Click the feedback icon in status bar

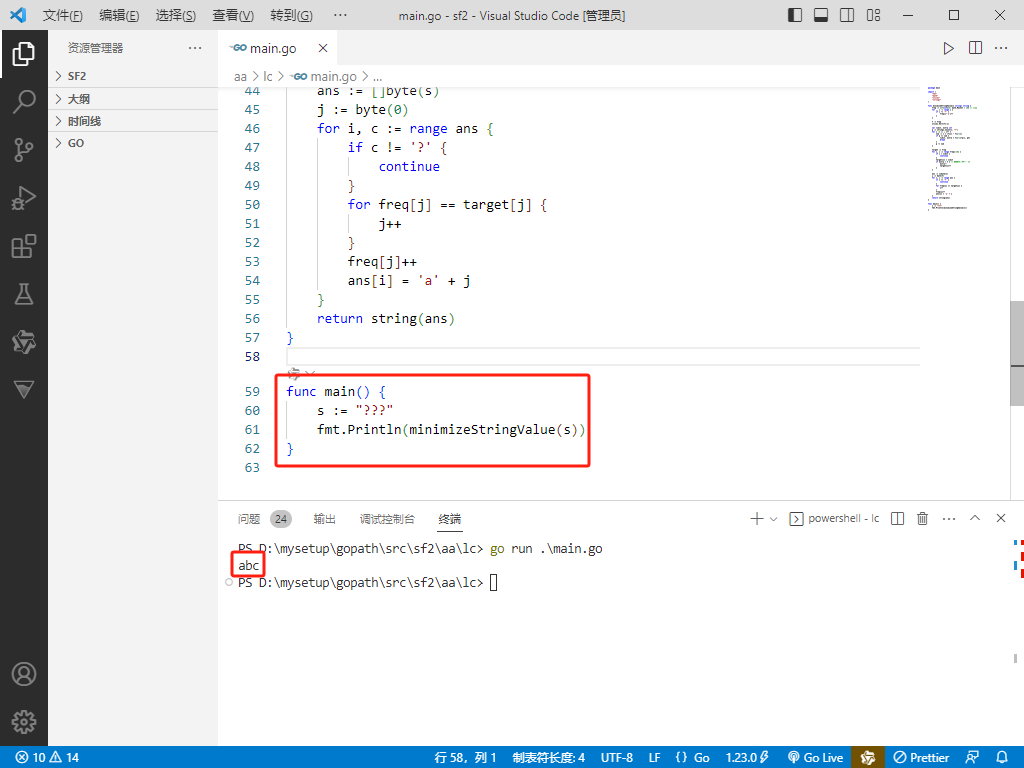click(972, 758)
